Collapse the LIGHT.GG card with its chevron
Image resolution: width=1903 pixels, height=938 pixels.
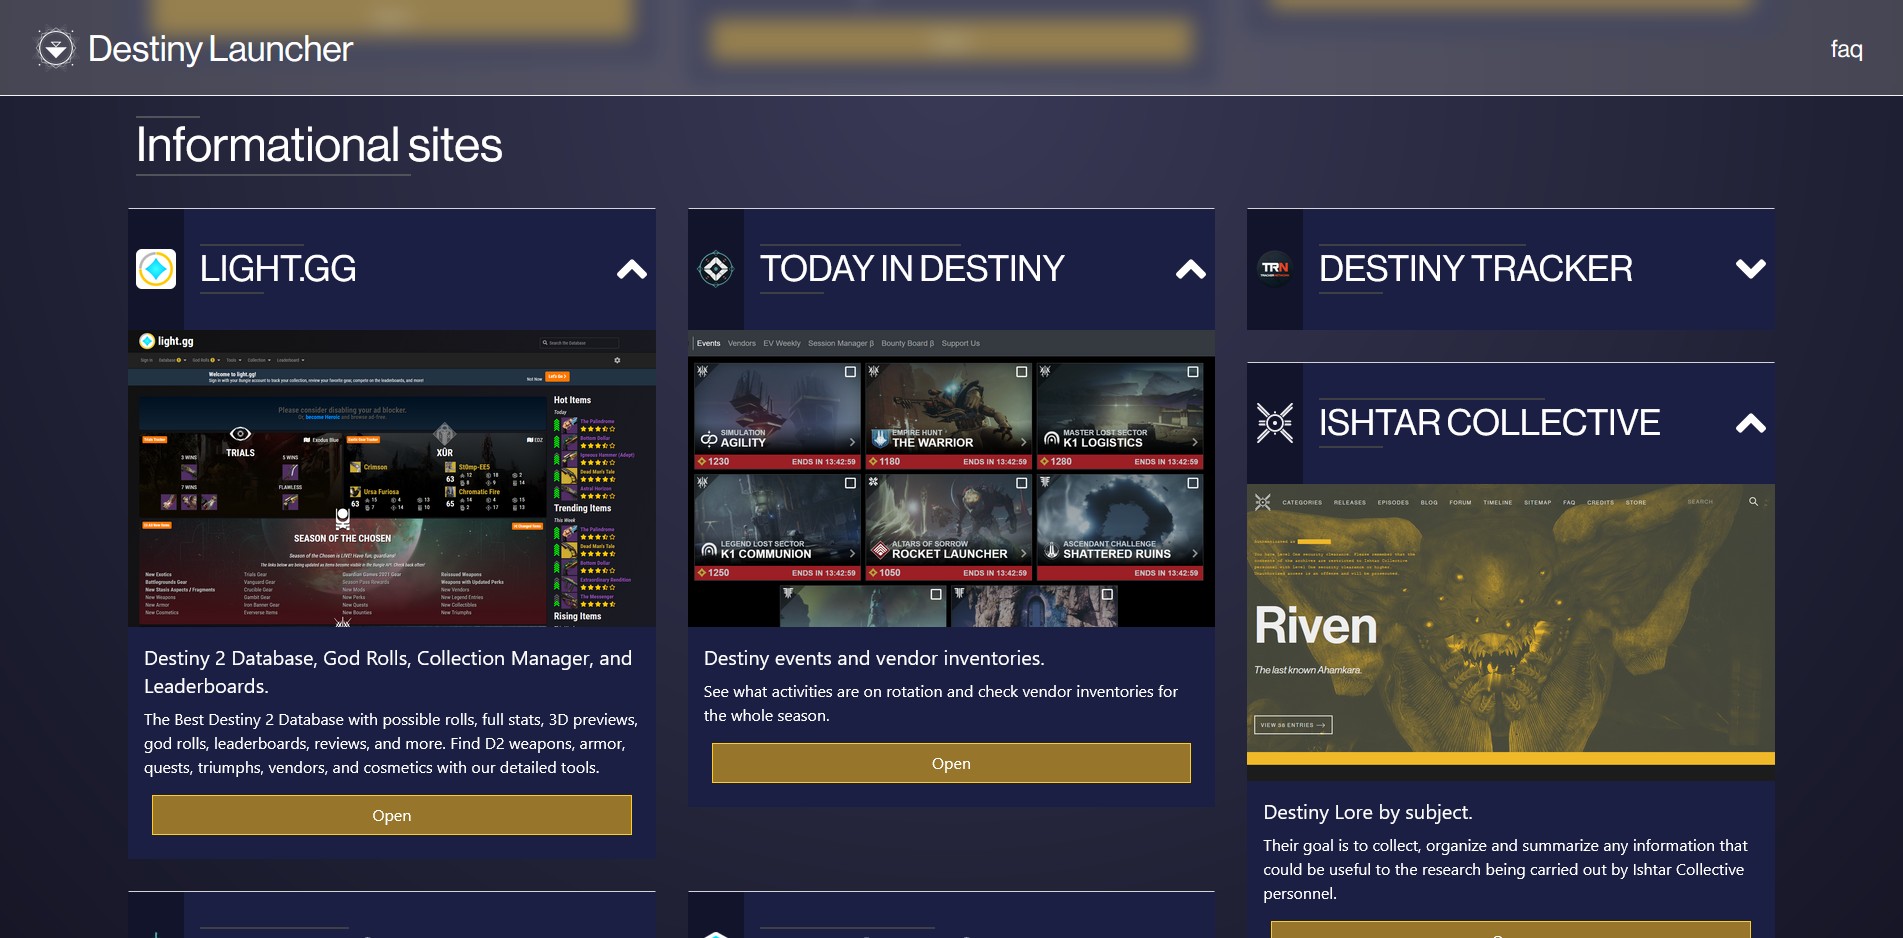[631, 268]
